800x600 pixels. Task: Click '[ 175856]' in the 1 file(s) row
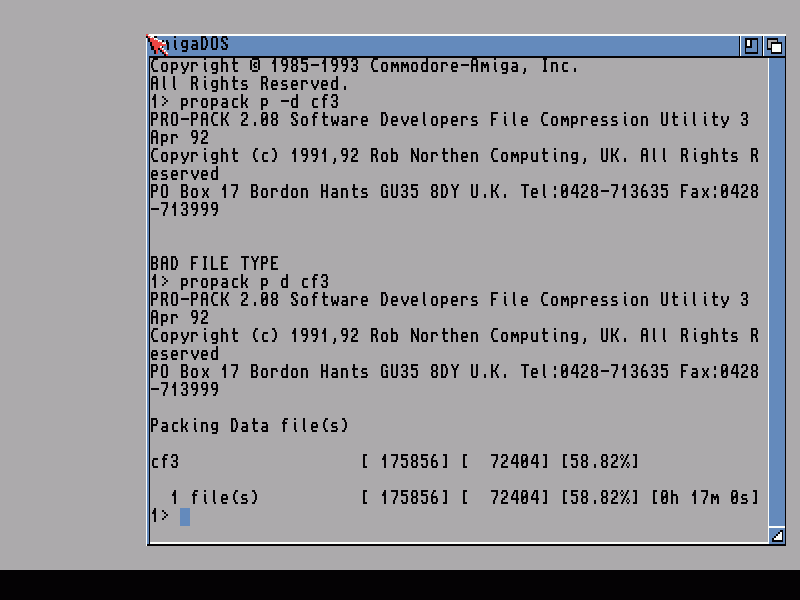[x=405, y=497]
